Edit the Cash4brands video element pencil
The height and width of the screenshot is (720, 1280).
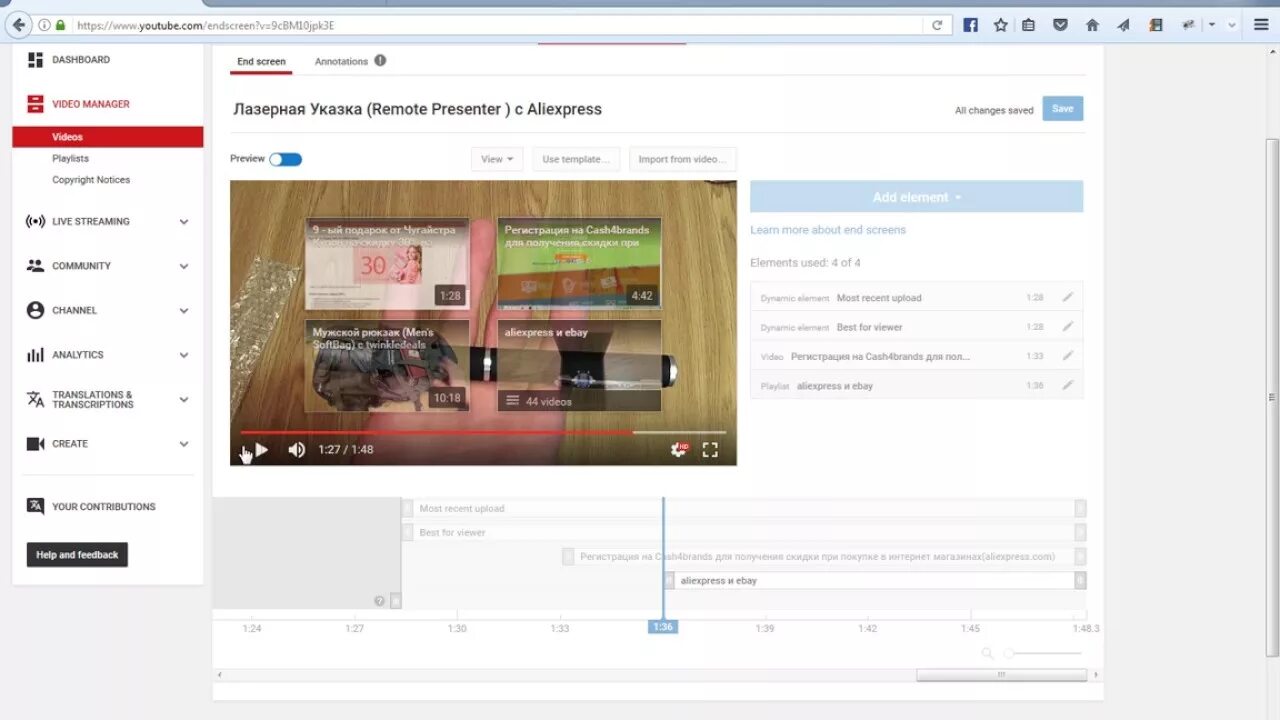(x=1067, y=355)
